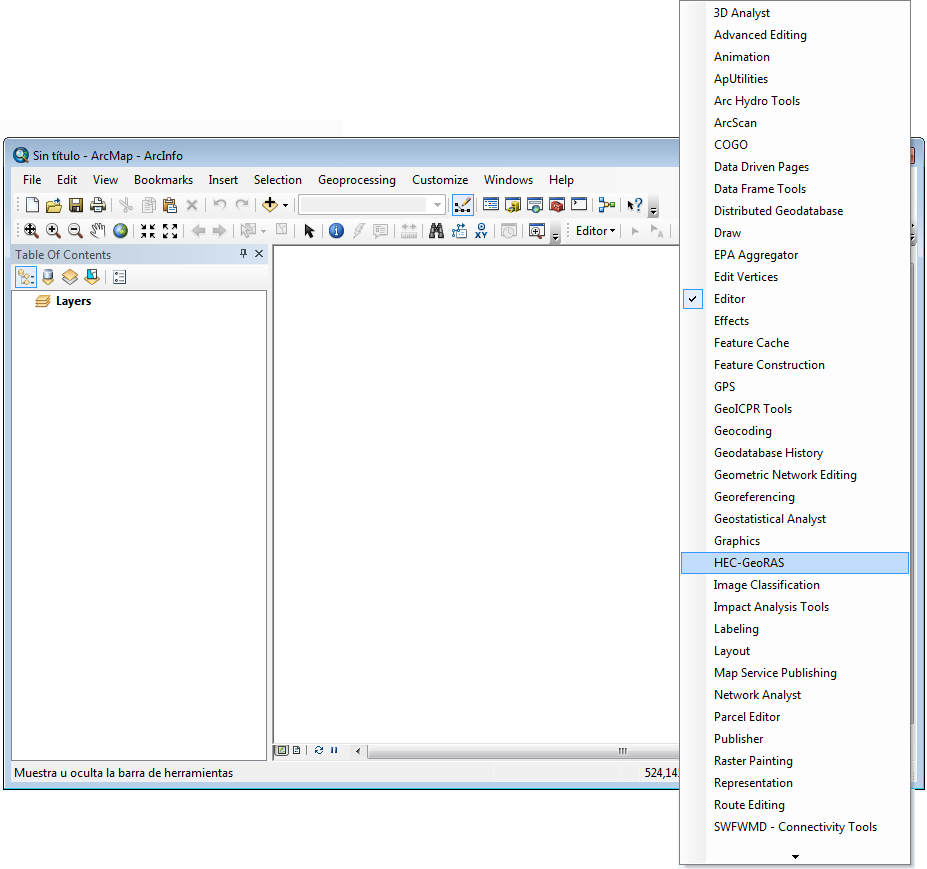927x869 pixels.
Task: Choose Arc Hydro Tools toolbar entry
Action: coord(795,101)
